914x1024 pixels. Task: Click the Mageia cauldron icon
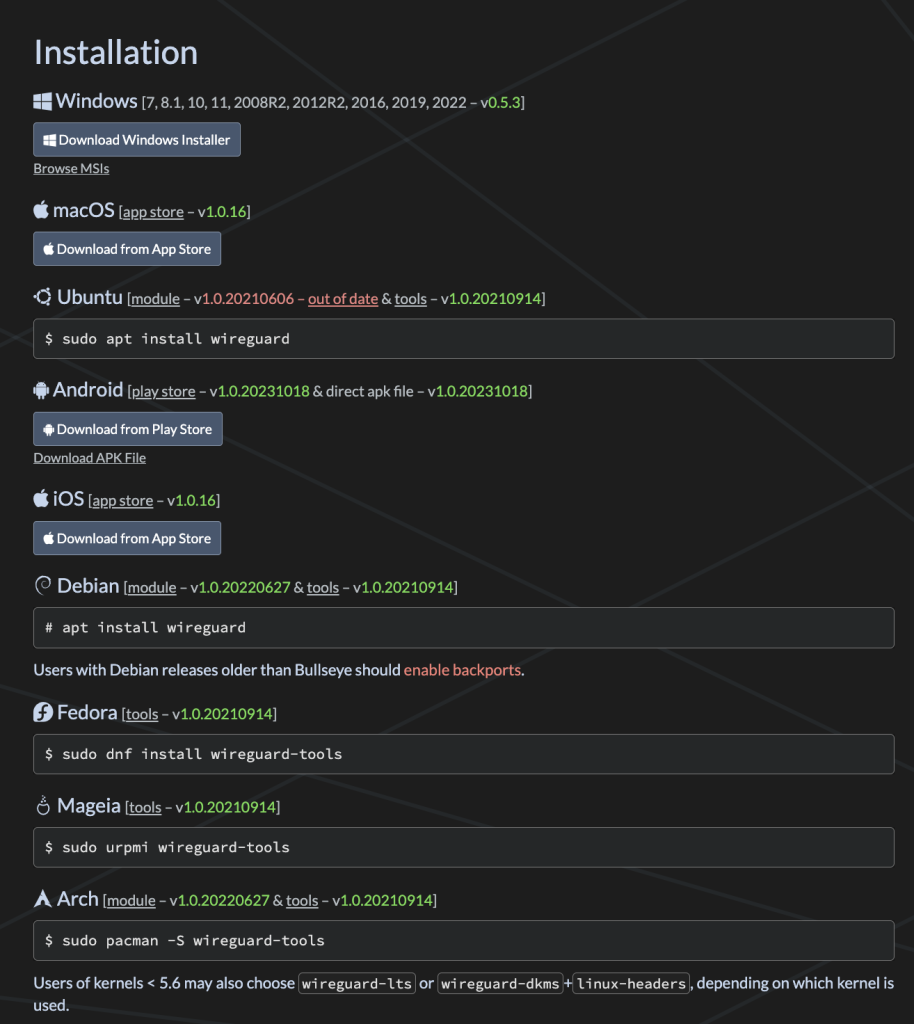[x=43, y=806]
